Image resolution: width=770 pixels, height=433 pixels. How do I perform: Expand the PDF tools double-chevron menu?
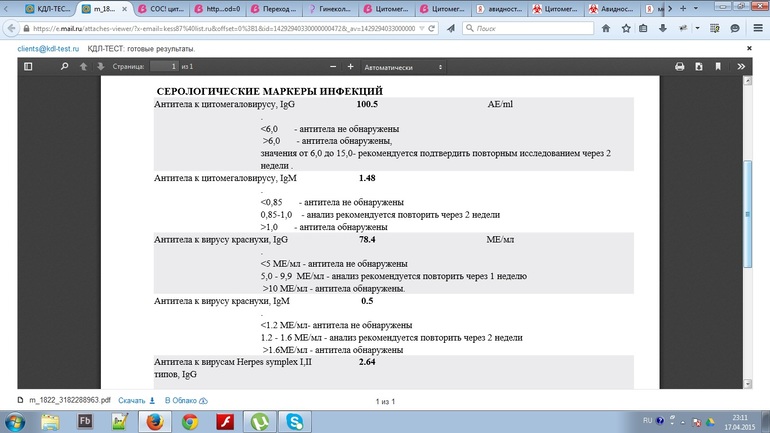pos(741,66)
